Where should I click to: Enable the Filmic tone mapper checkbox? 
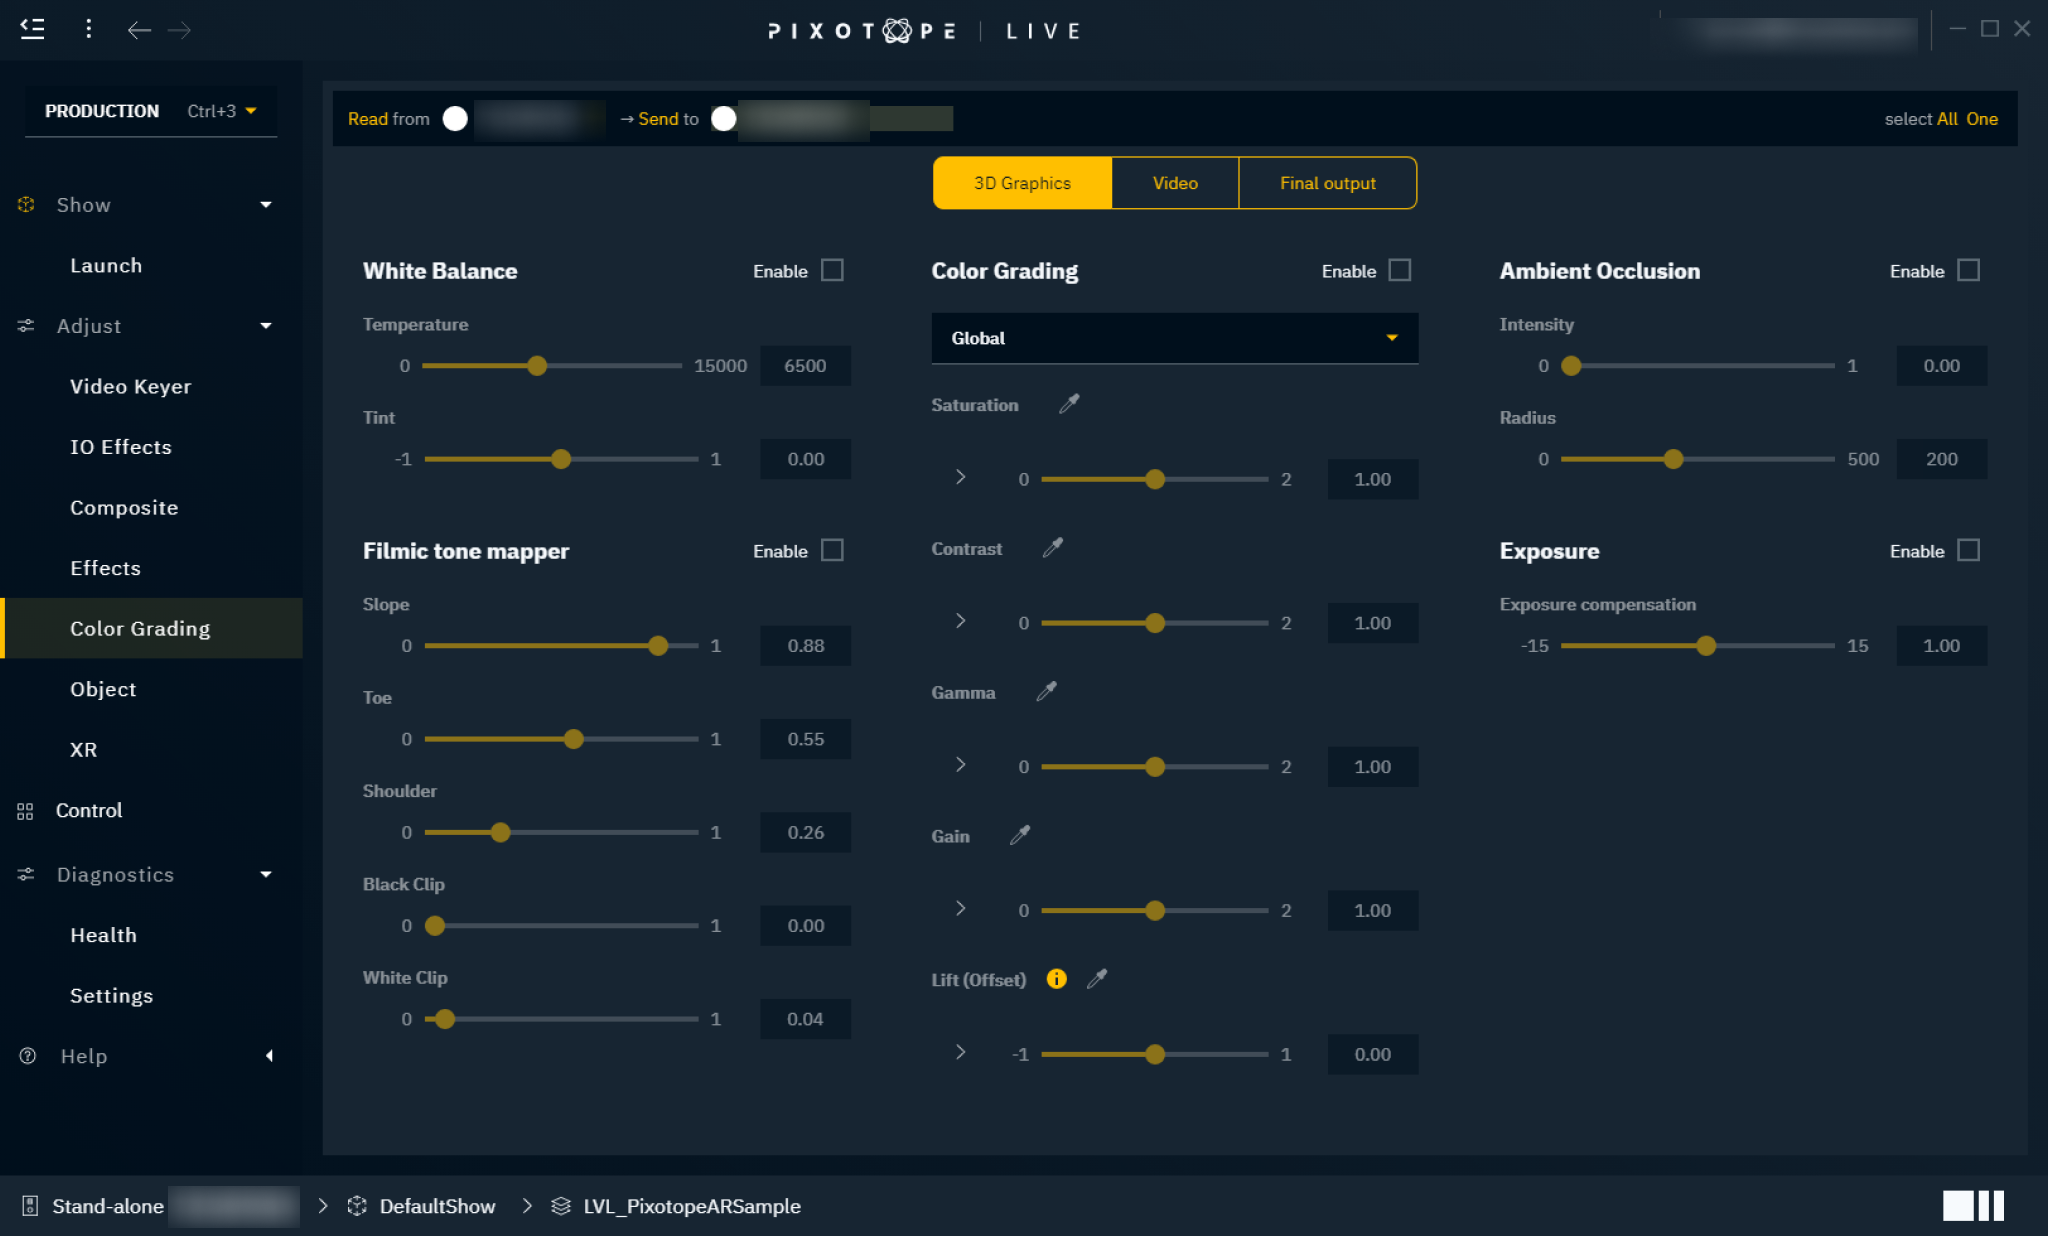832,551
